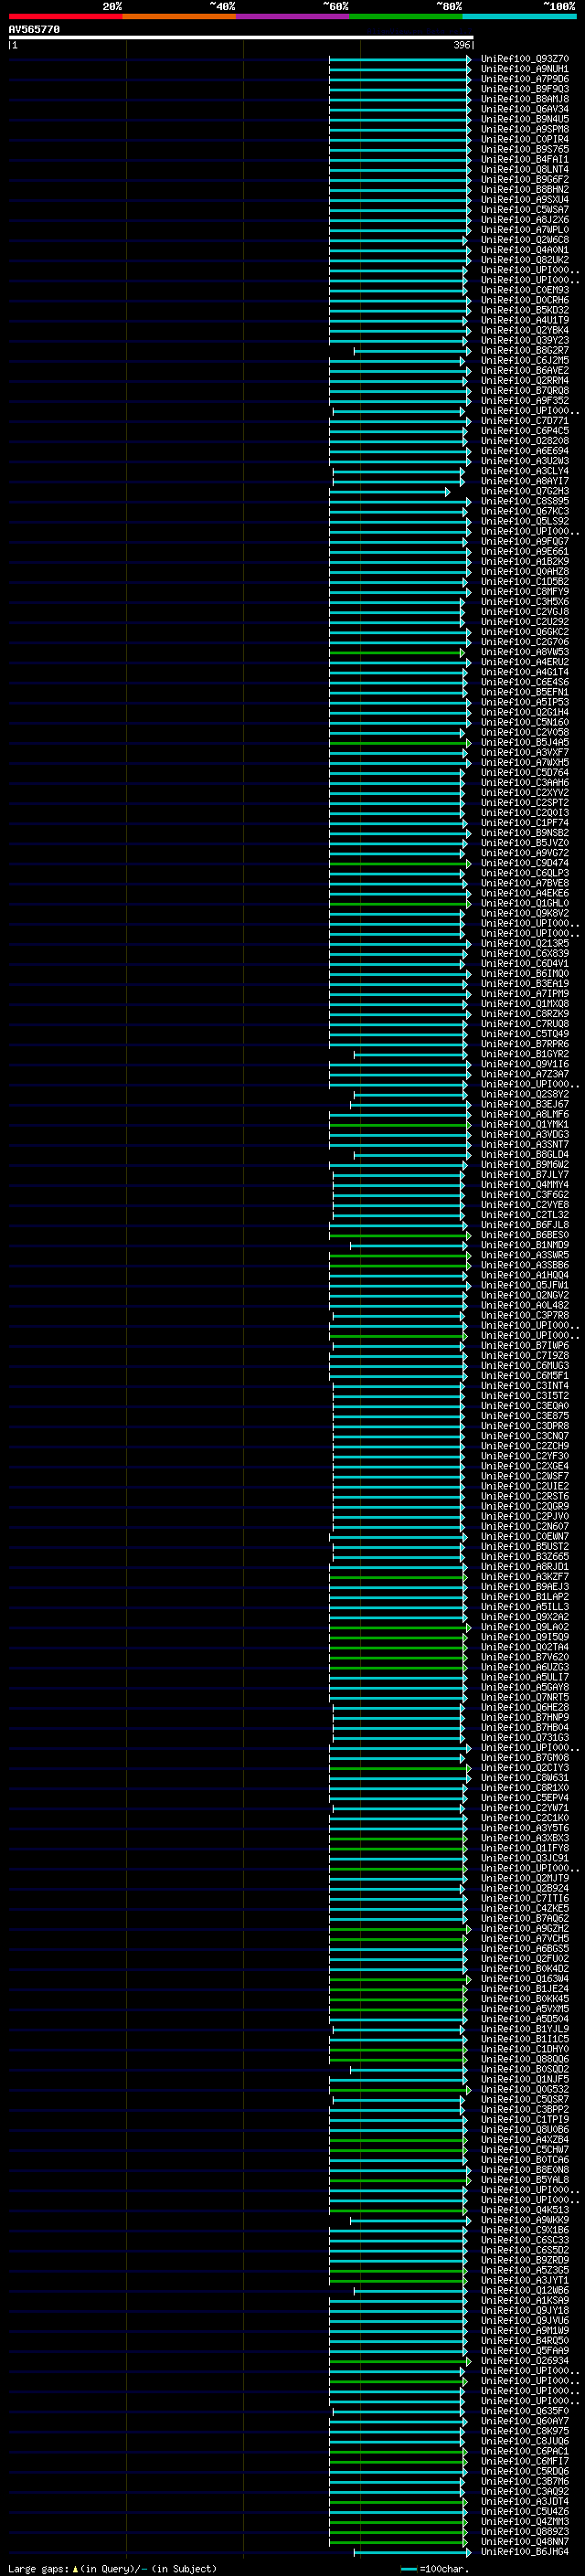Screen dimensions: 585x2576
Task: Select label UniRef100_Q8LNT4
Action: click(x=525, y=169)
